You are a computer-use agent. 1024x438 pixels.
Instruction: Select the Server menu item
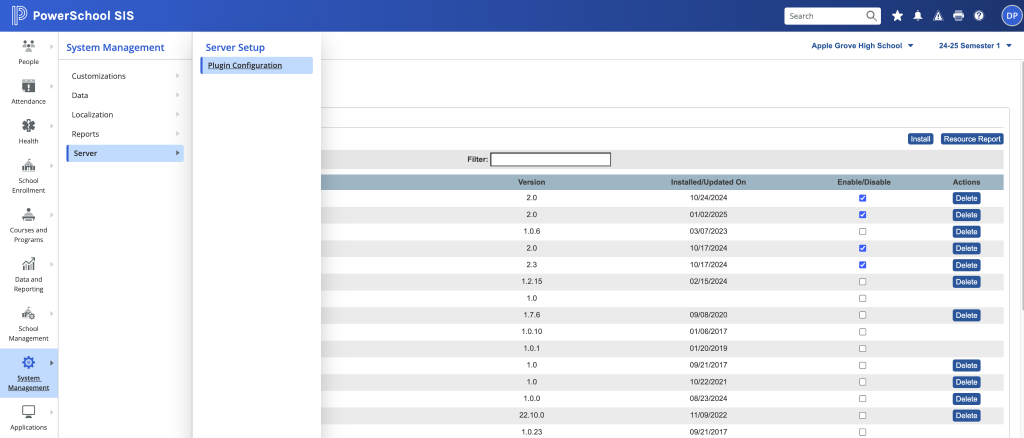click(x=125, y=153)
